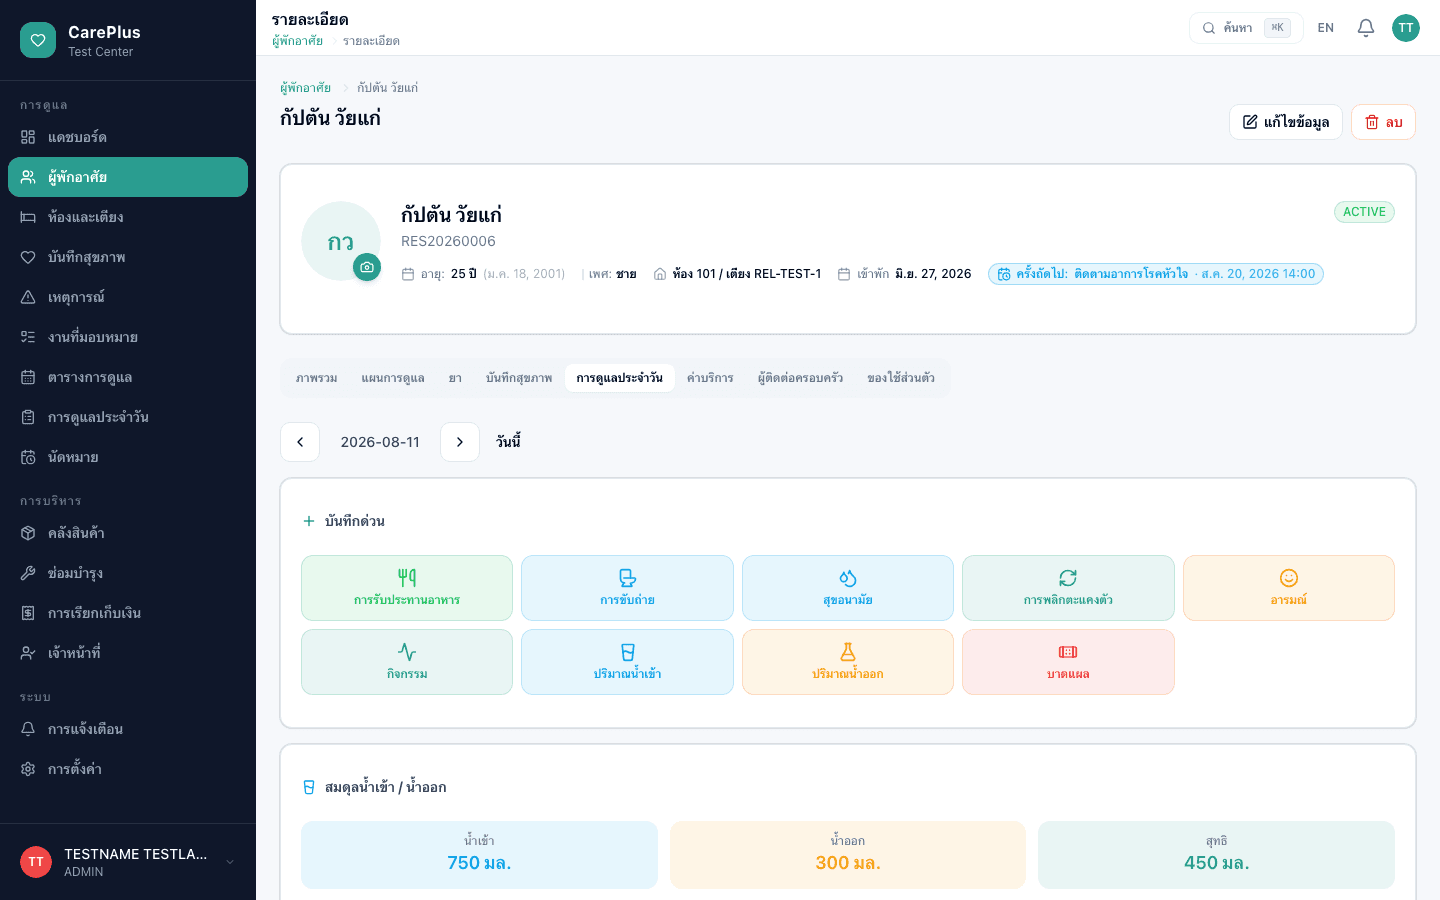Expand the TESTNAME admin user menu
Image resolution: width=1440 pixels, height=900 pixels.
tap(128, 862)
